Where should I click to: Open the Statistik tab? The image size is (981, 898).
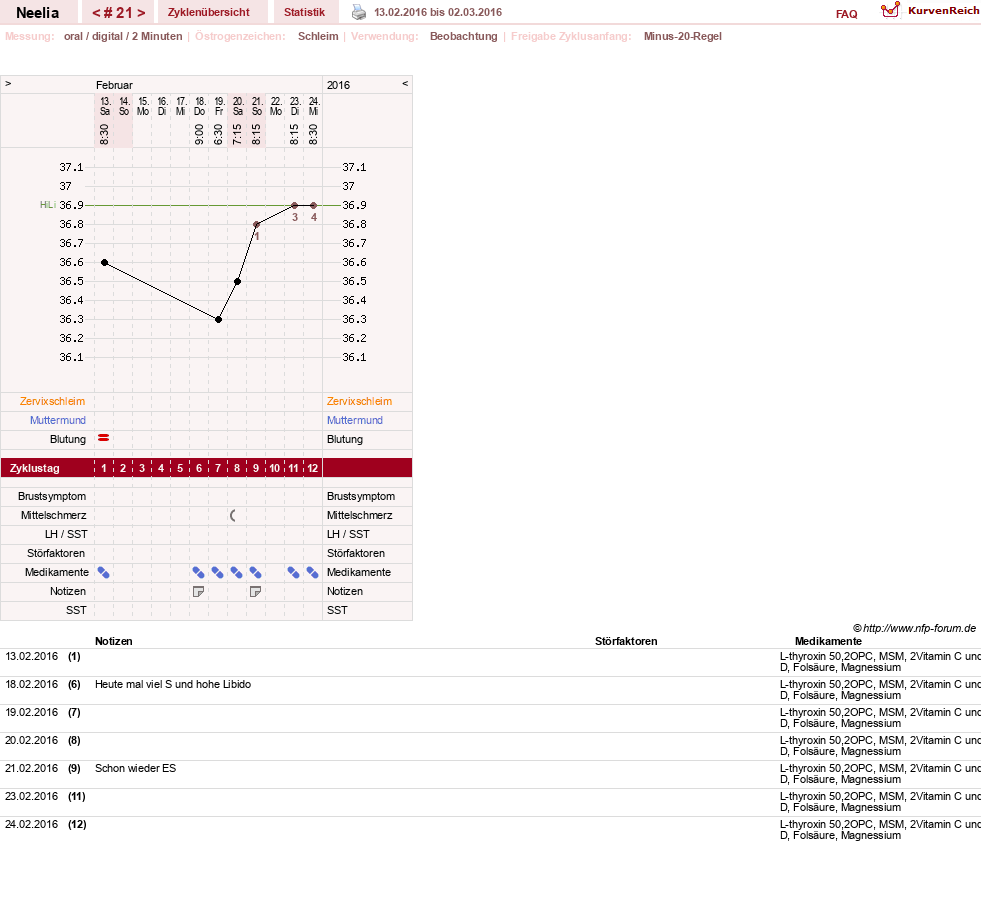pyautogui.click(x=304, y=12)
